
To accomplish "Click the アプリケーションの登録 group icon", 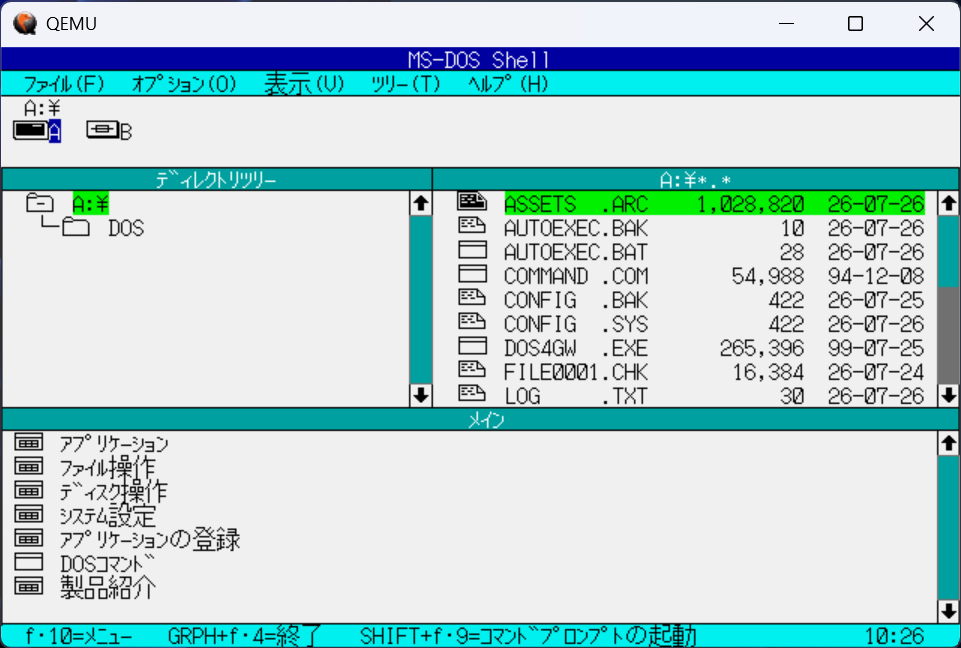I will [x=29, y=538].
